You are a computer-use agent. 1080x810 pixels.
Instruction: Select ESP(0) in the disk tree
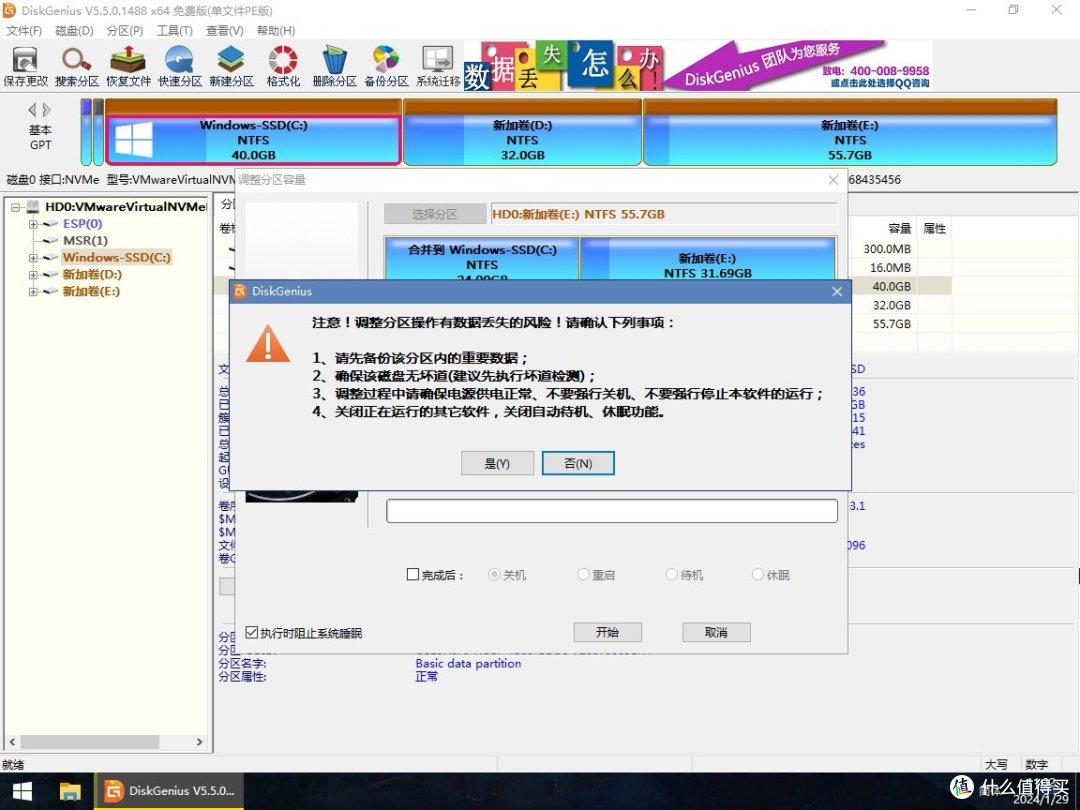(83, 224)
